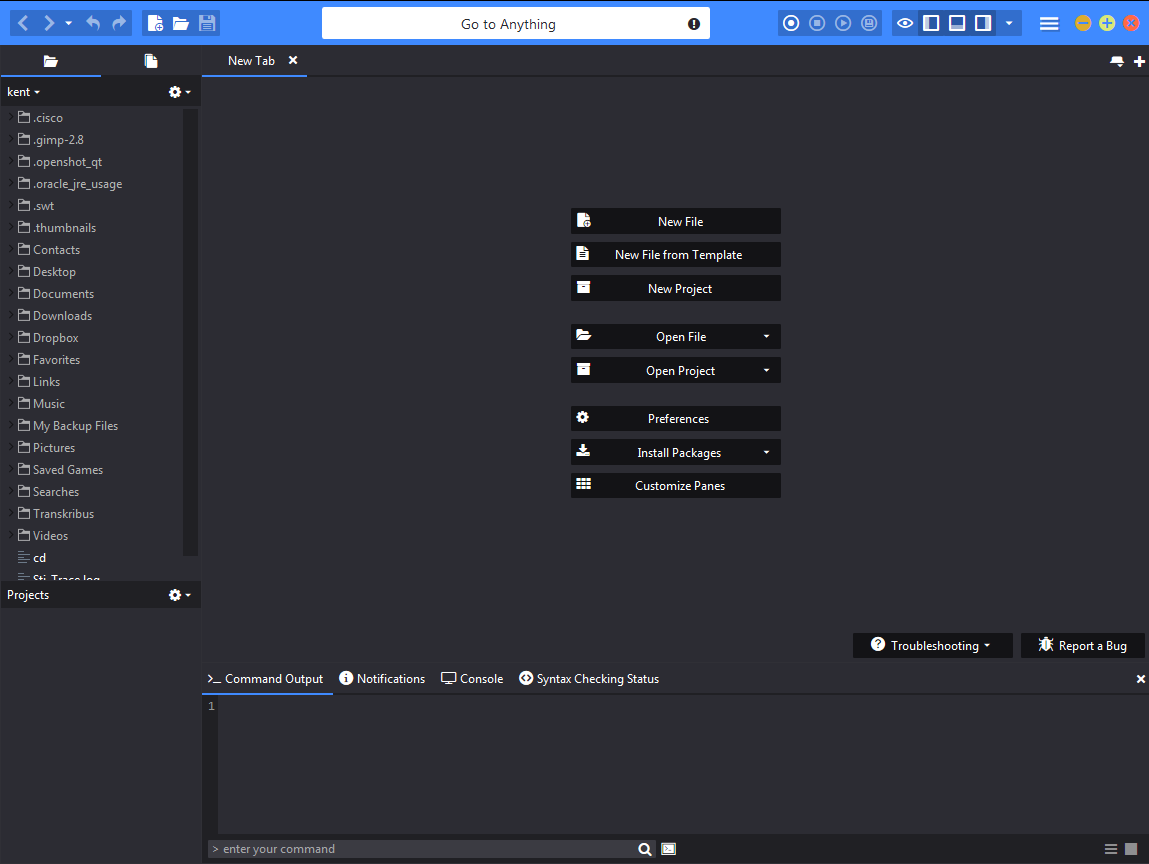Expand the Open File dropdown arrow
Viewport: 1149px width, 864px height.
click(x=767, y=337)
